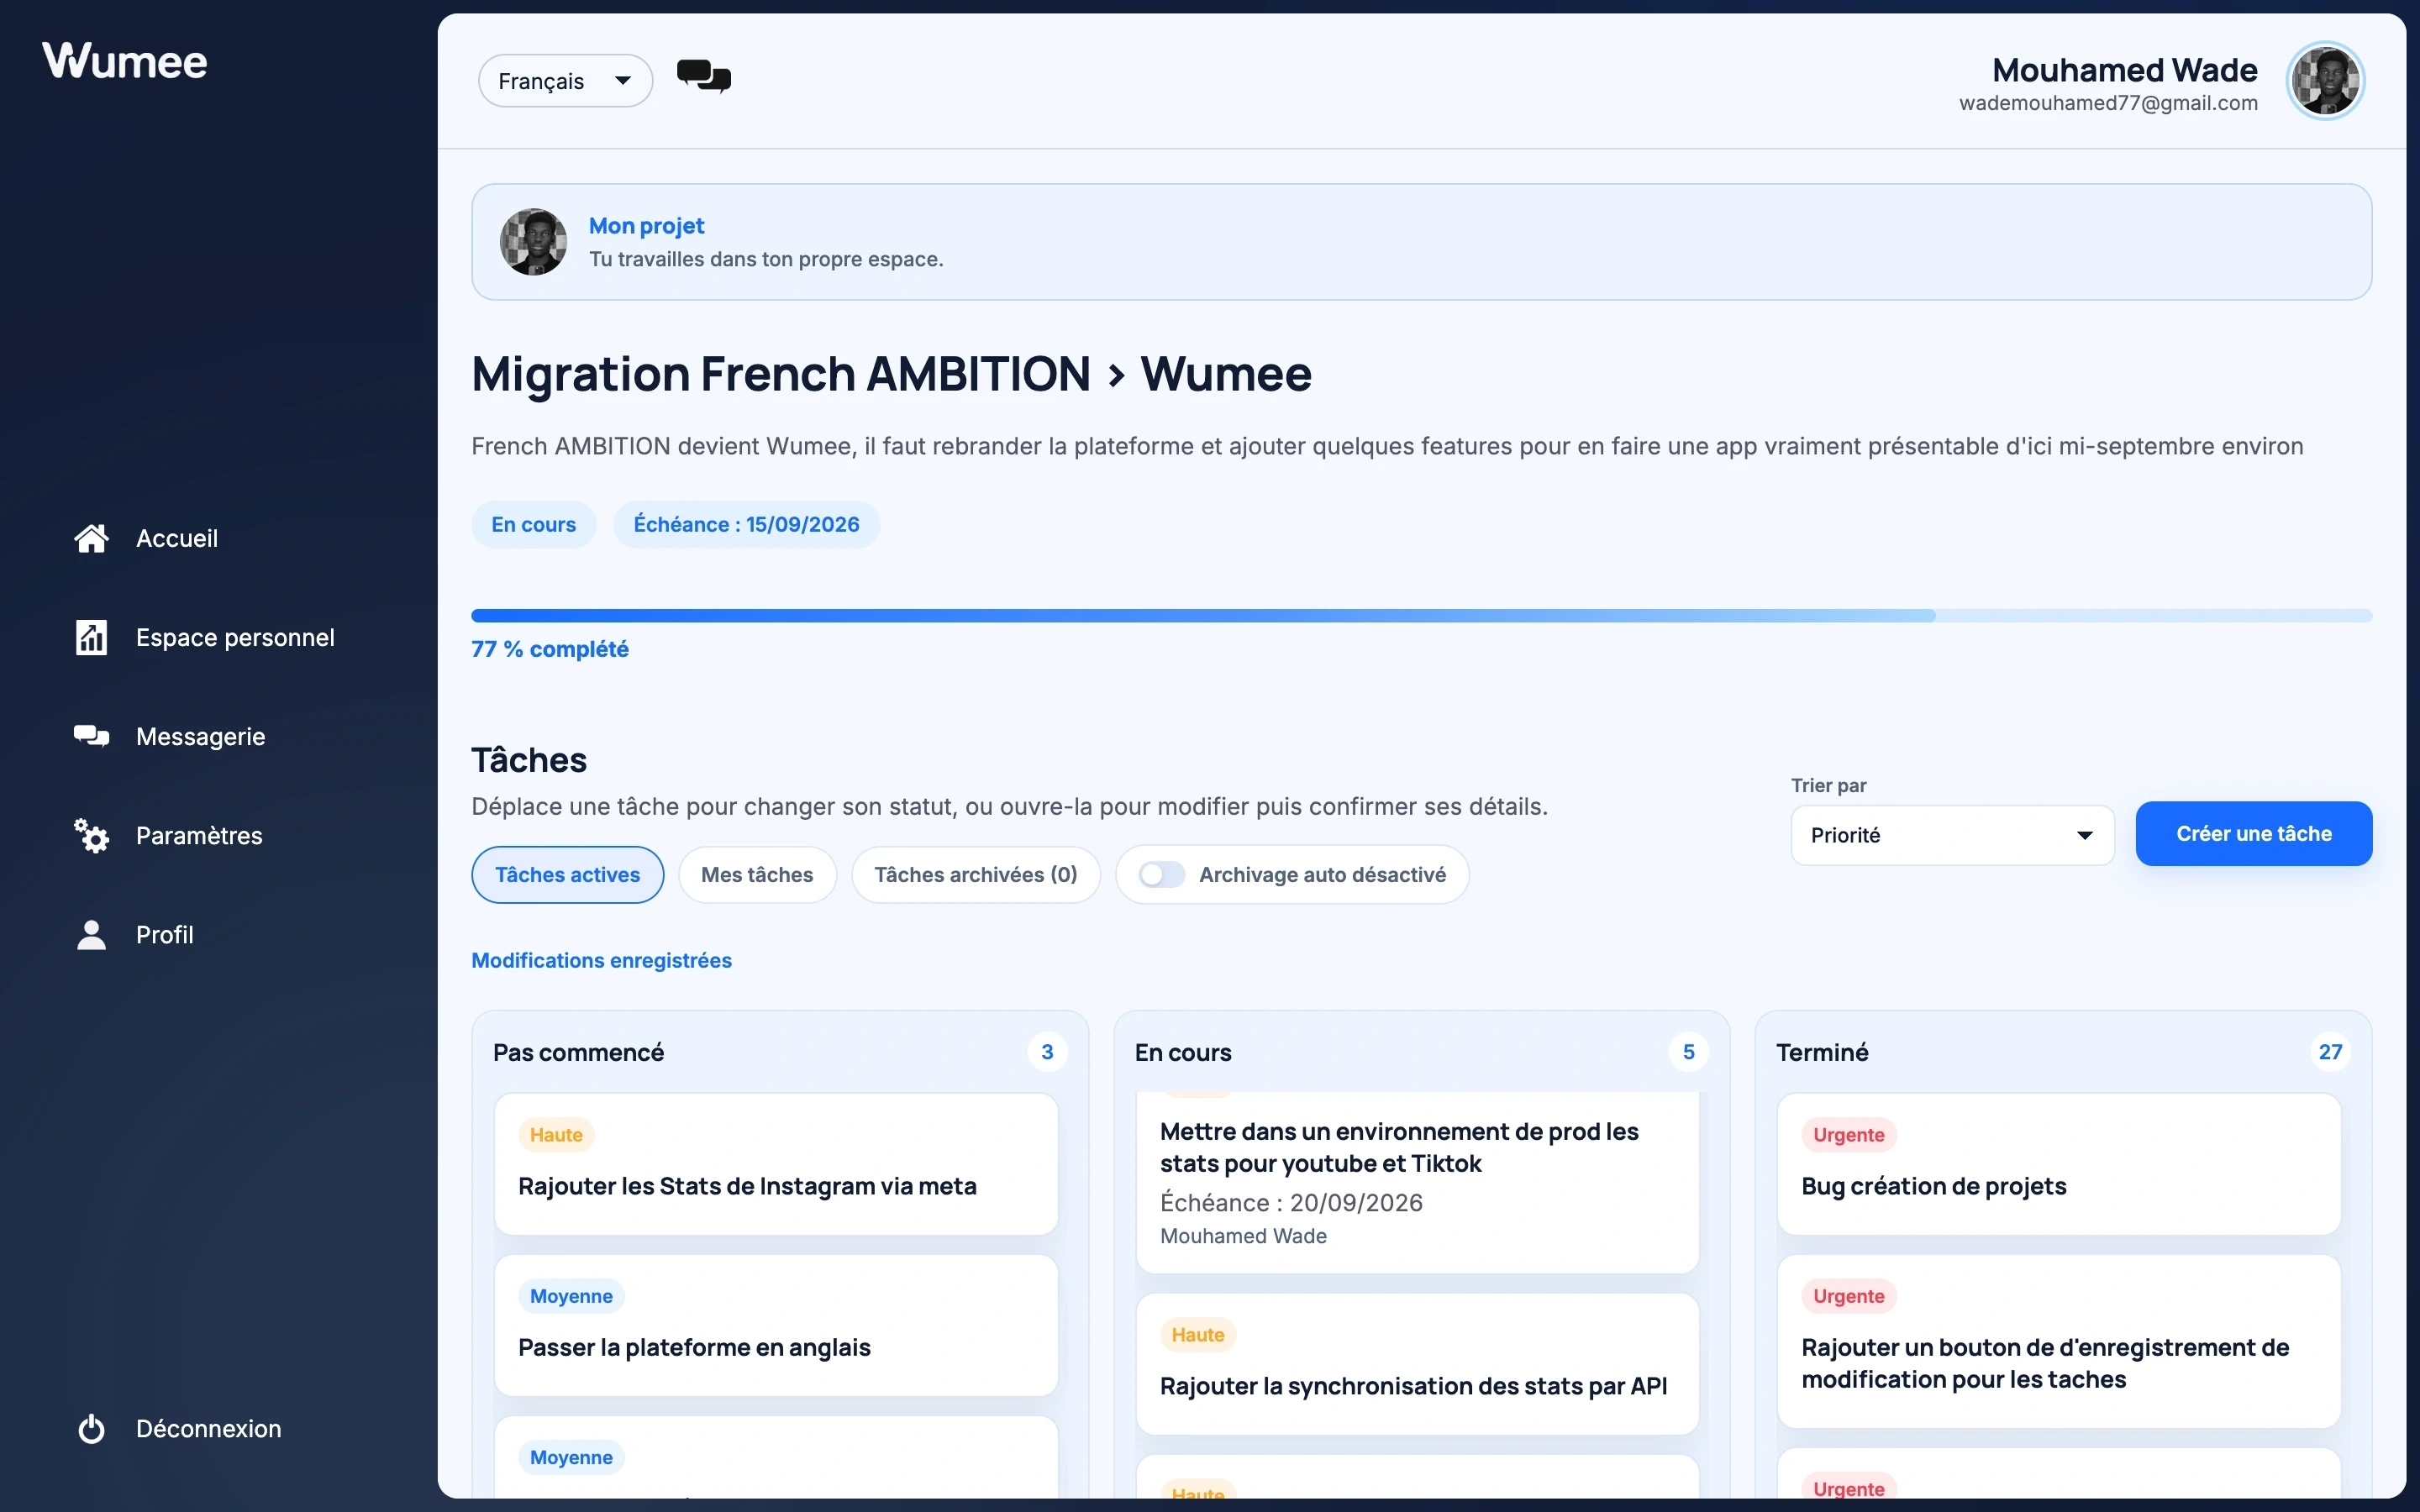The height and width of the screenshot is (1512, 2420).
Task: Click the Espace personnel chart icon
Action: point(91,637)
